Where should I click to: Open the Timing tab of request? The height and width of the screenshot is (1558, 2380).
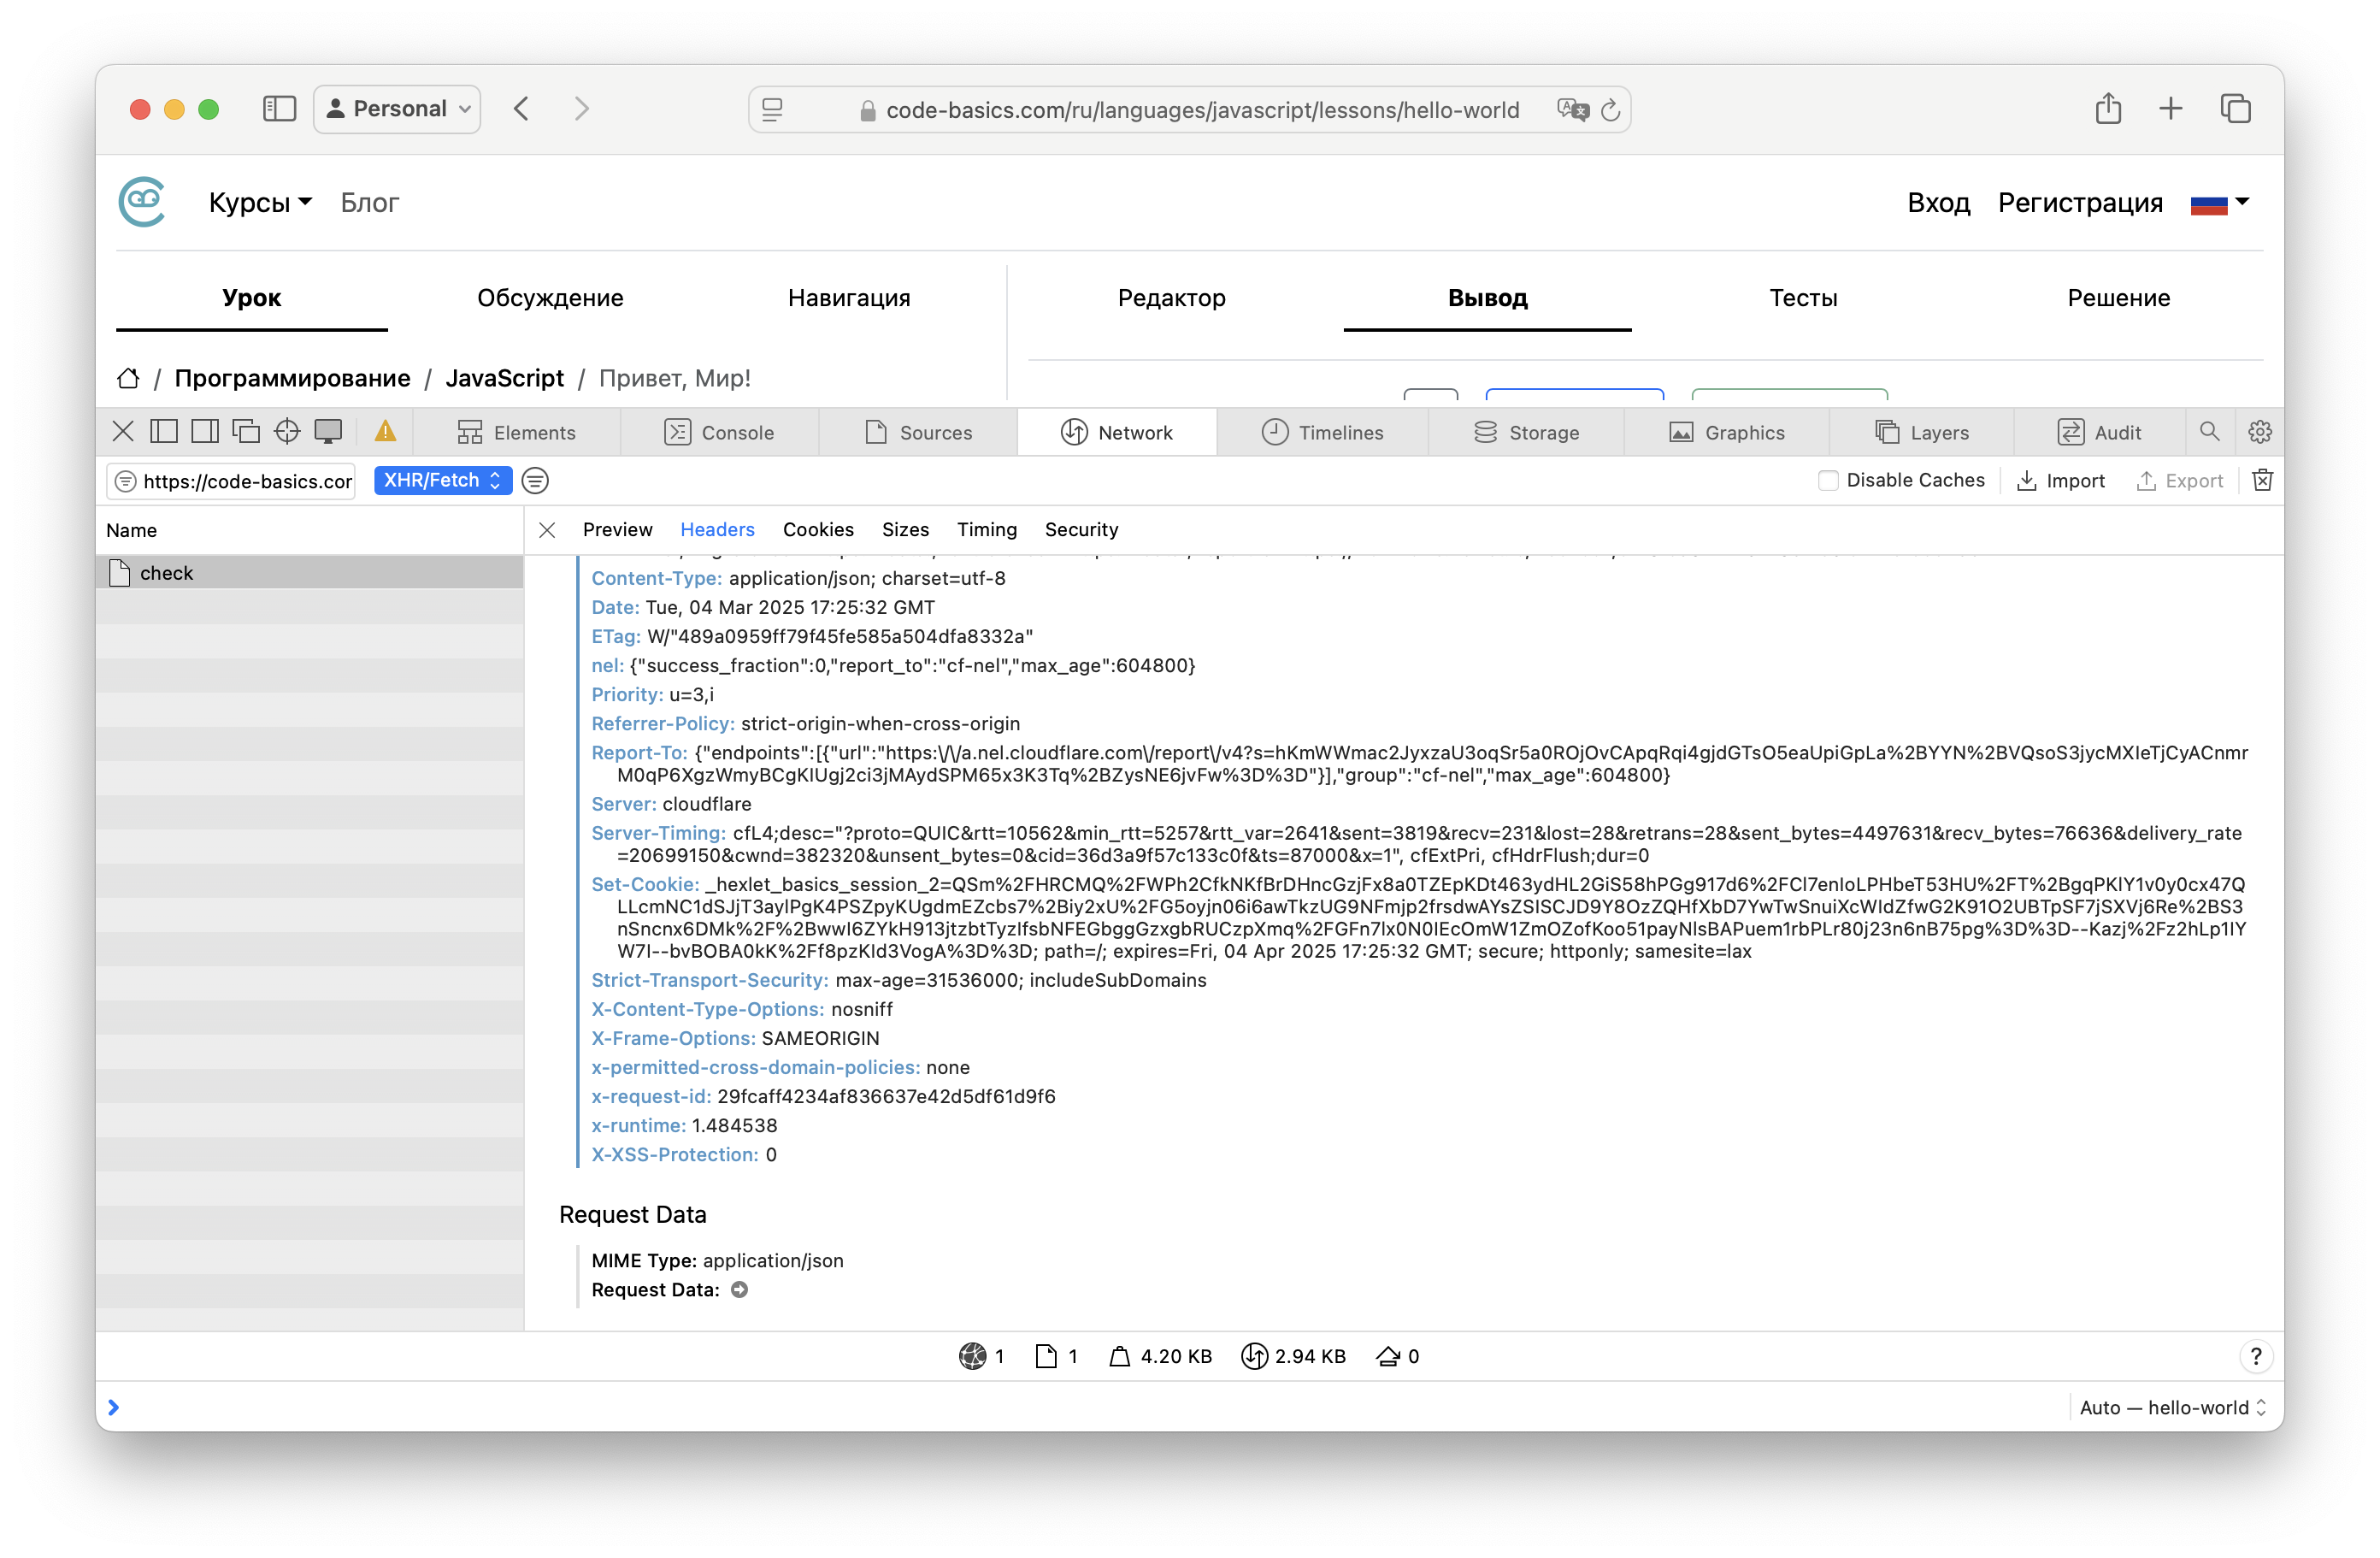[986, 530]
